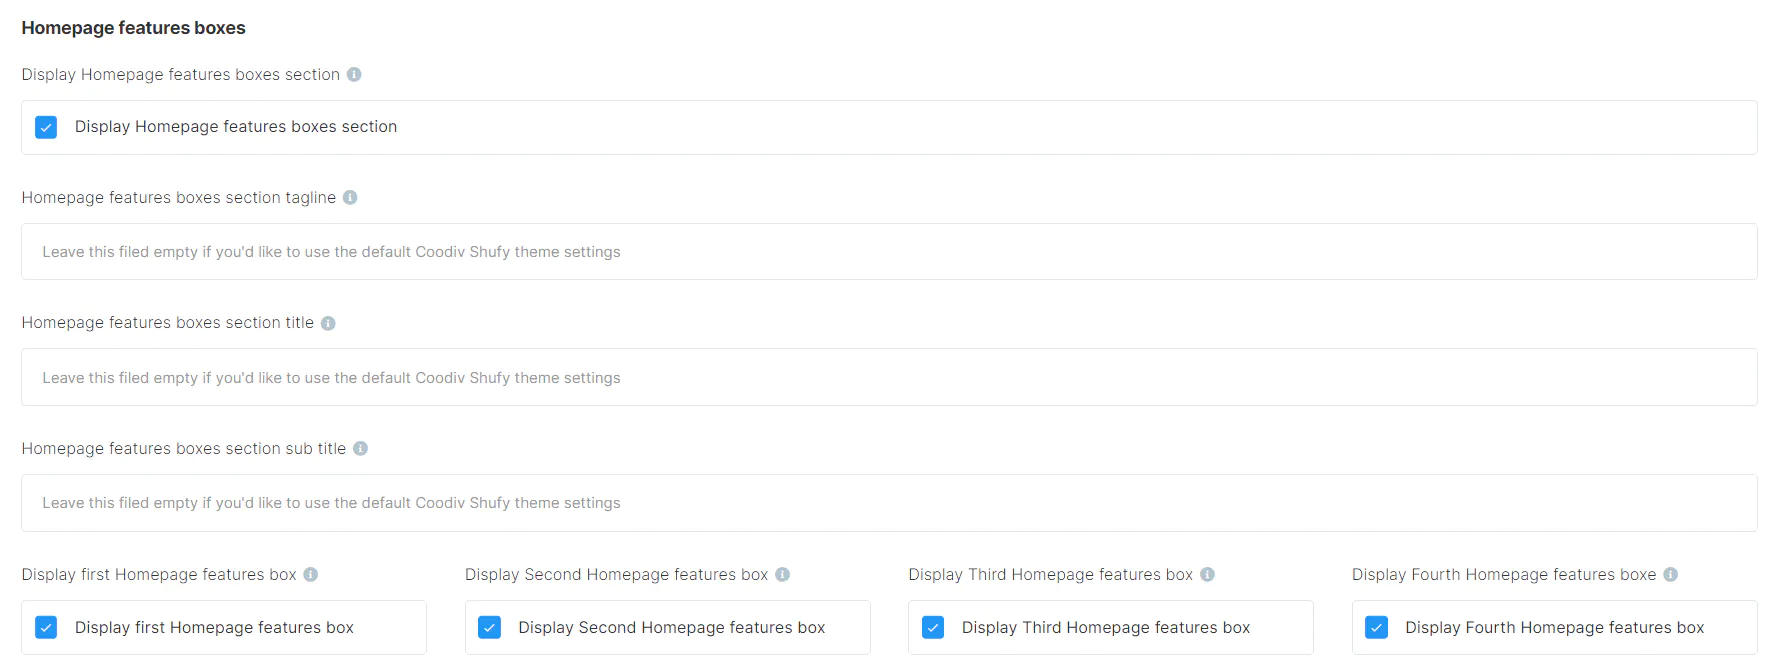Image resolution: width=1778 pixels, height=668 pixels.
Task: Toggle the Second Homepage features box checkbox
Action: coord(490,628)
